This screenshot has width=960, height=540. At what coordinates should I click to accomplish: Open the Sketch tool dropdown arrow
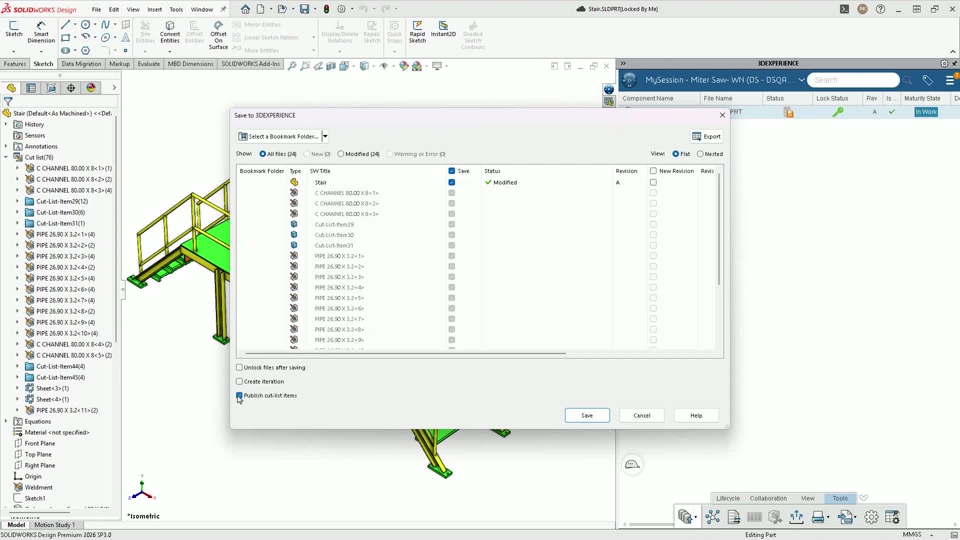(13, 51)
